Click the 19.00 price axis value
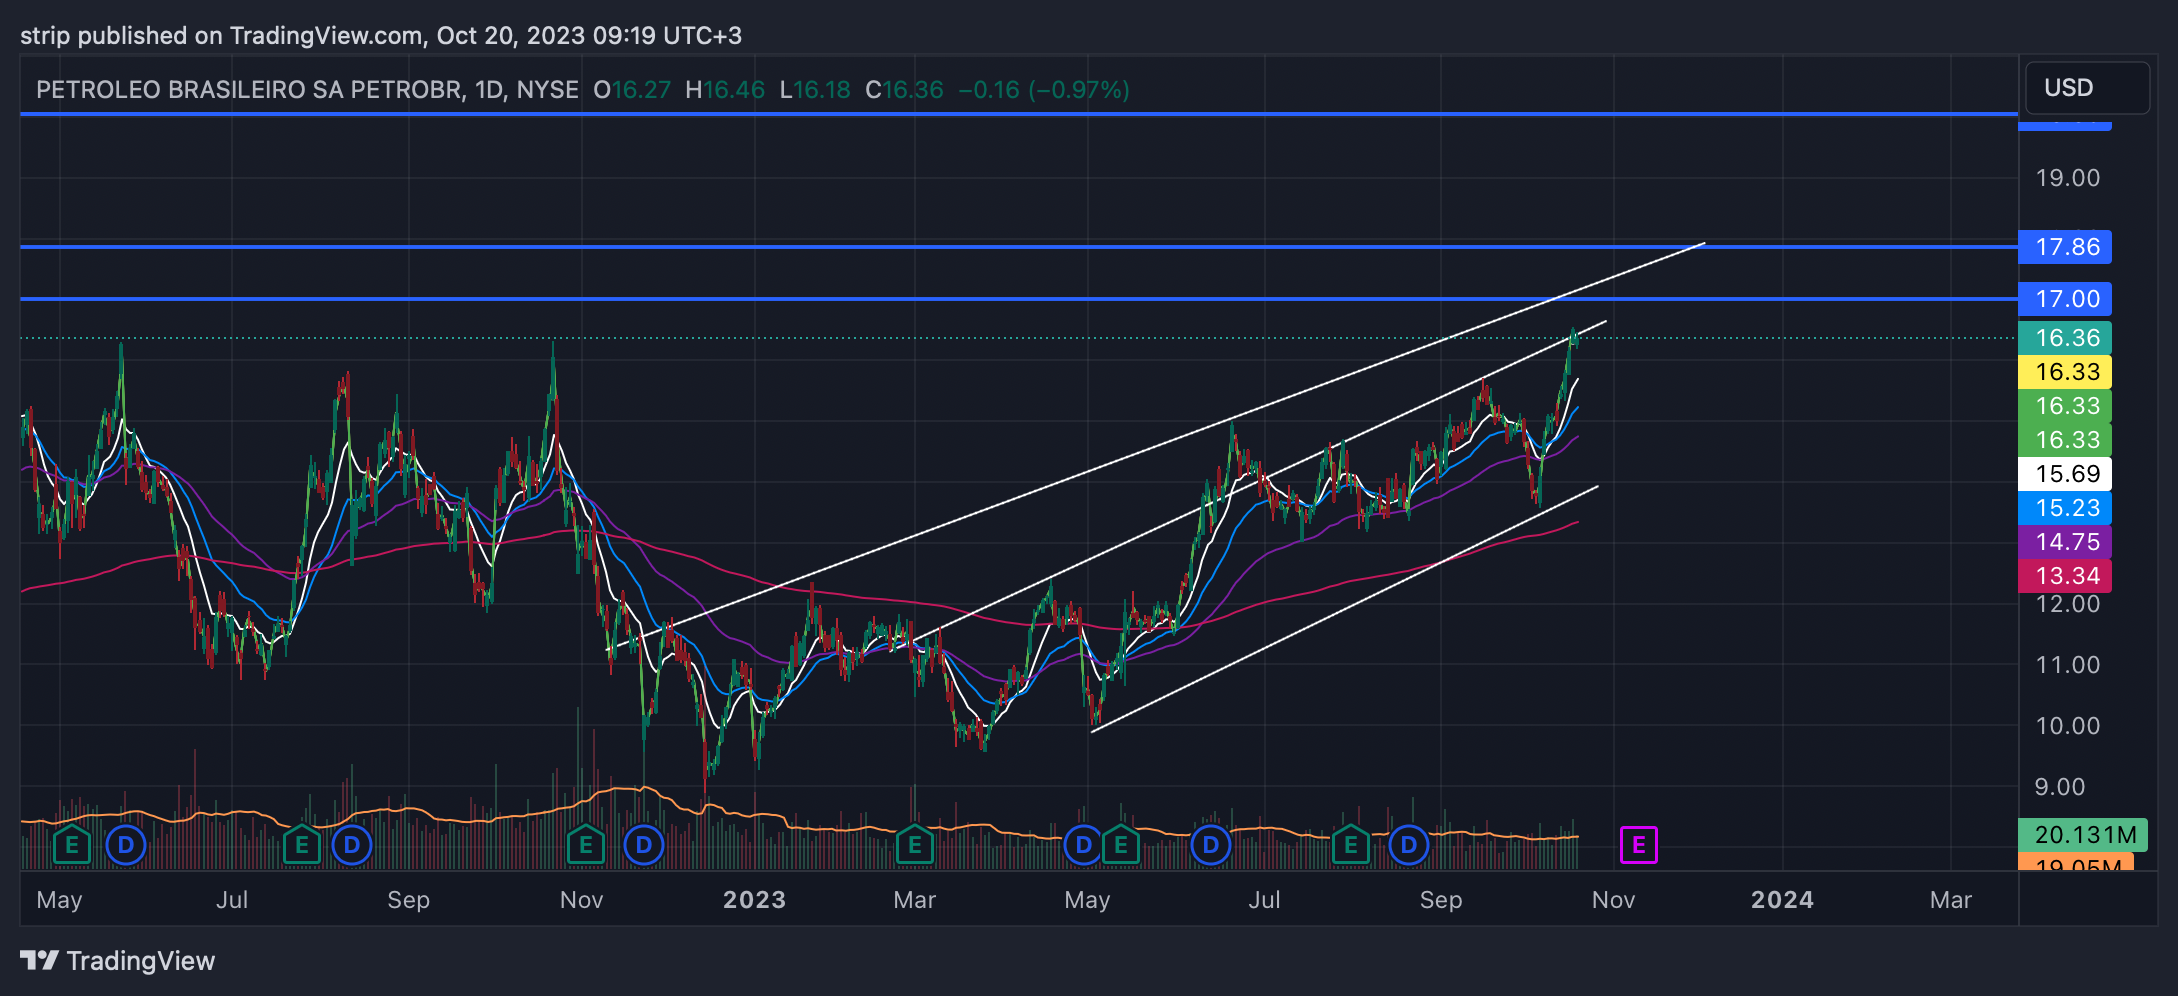 click(2068, 178)
